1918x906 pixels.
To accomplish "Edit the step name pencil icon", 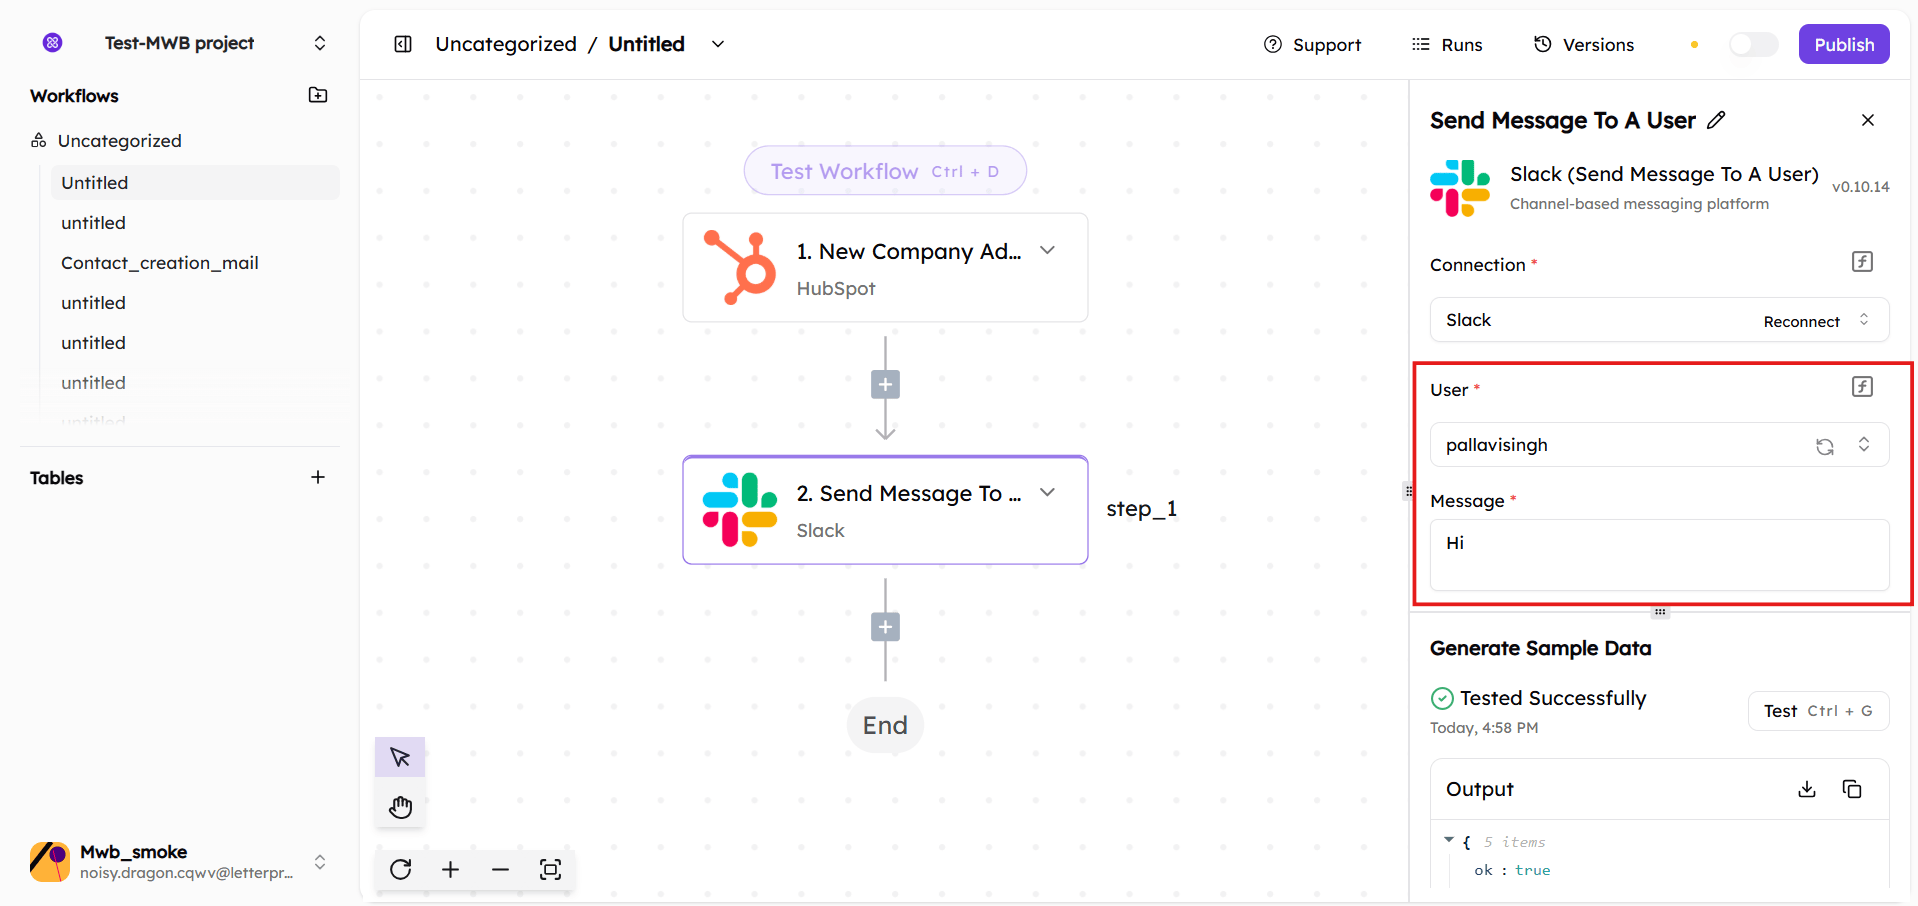I will [1717, 120].
